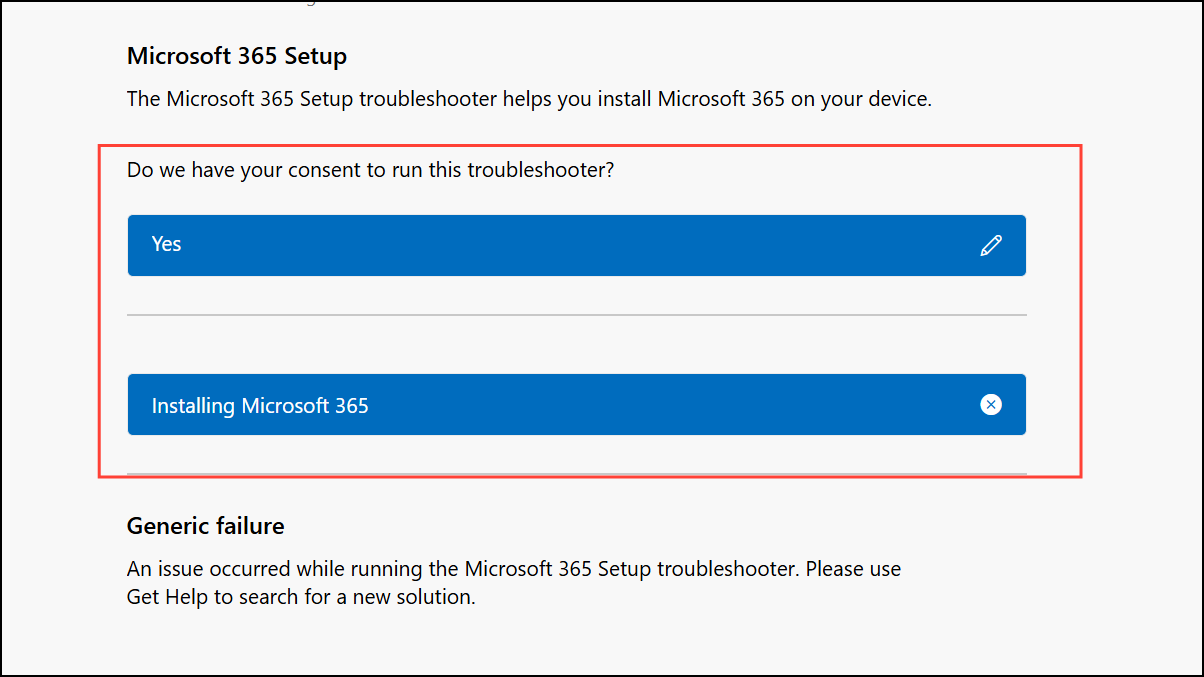Click the consent question text
The width and height of the screenshot is (1204, 677).
(370, 170)
